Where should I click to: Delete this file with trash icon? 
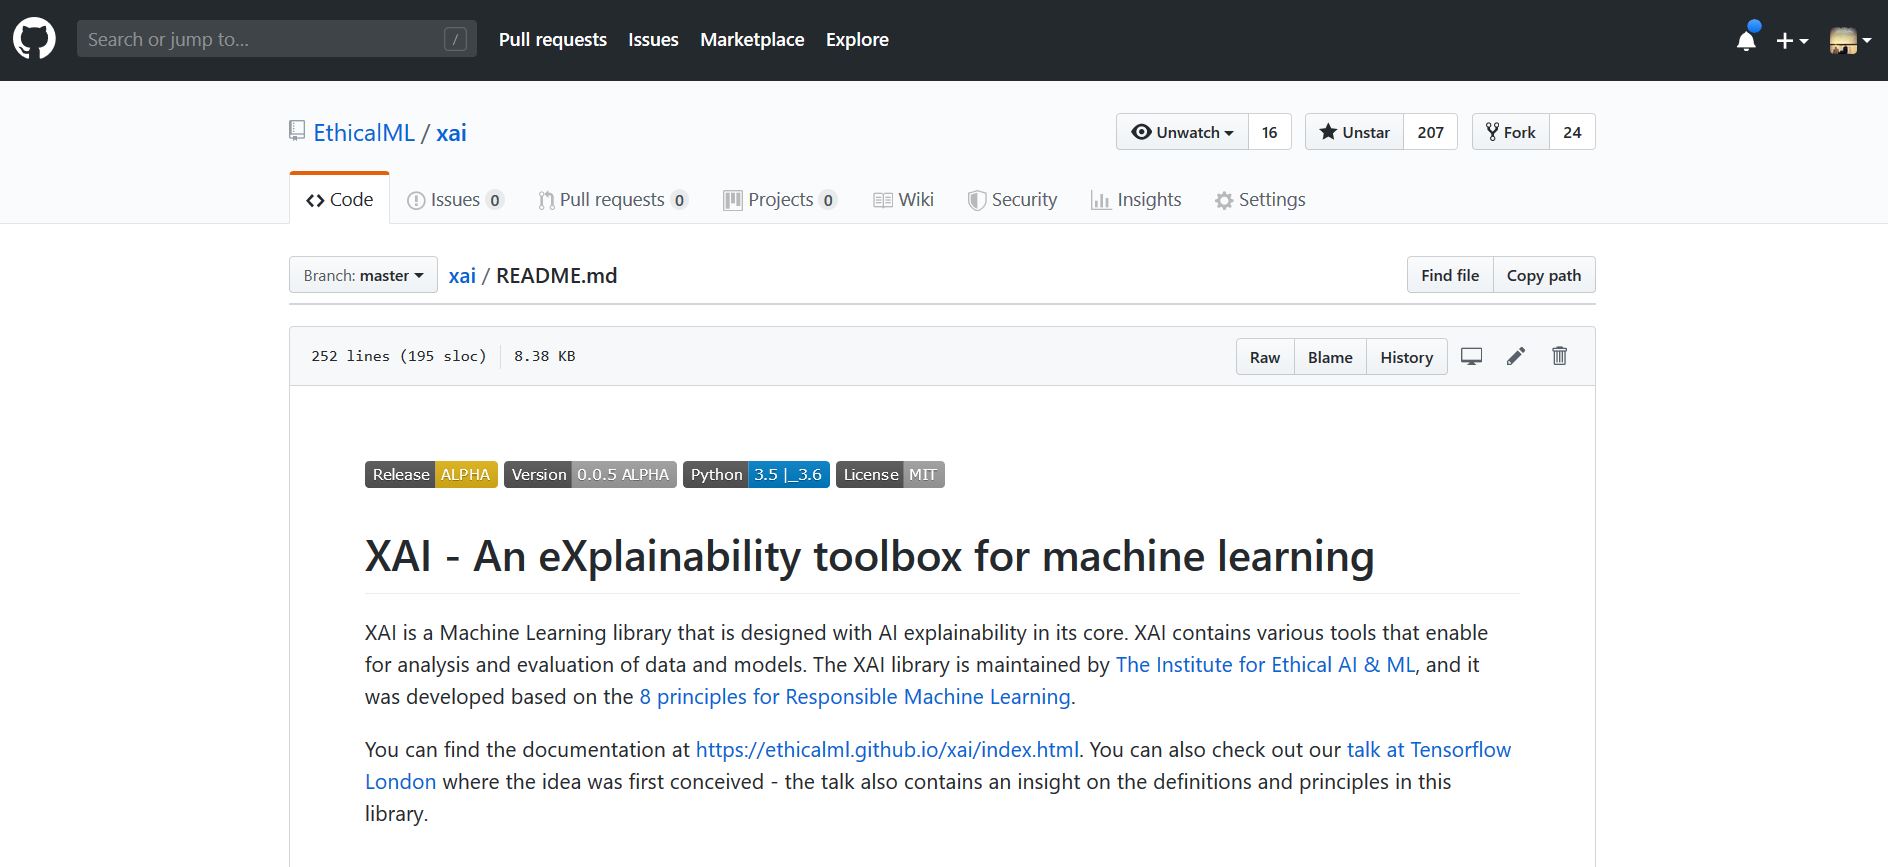click(x=1559, y=356)
